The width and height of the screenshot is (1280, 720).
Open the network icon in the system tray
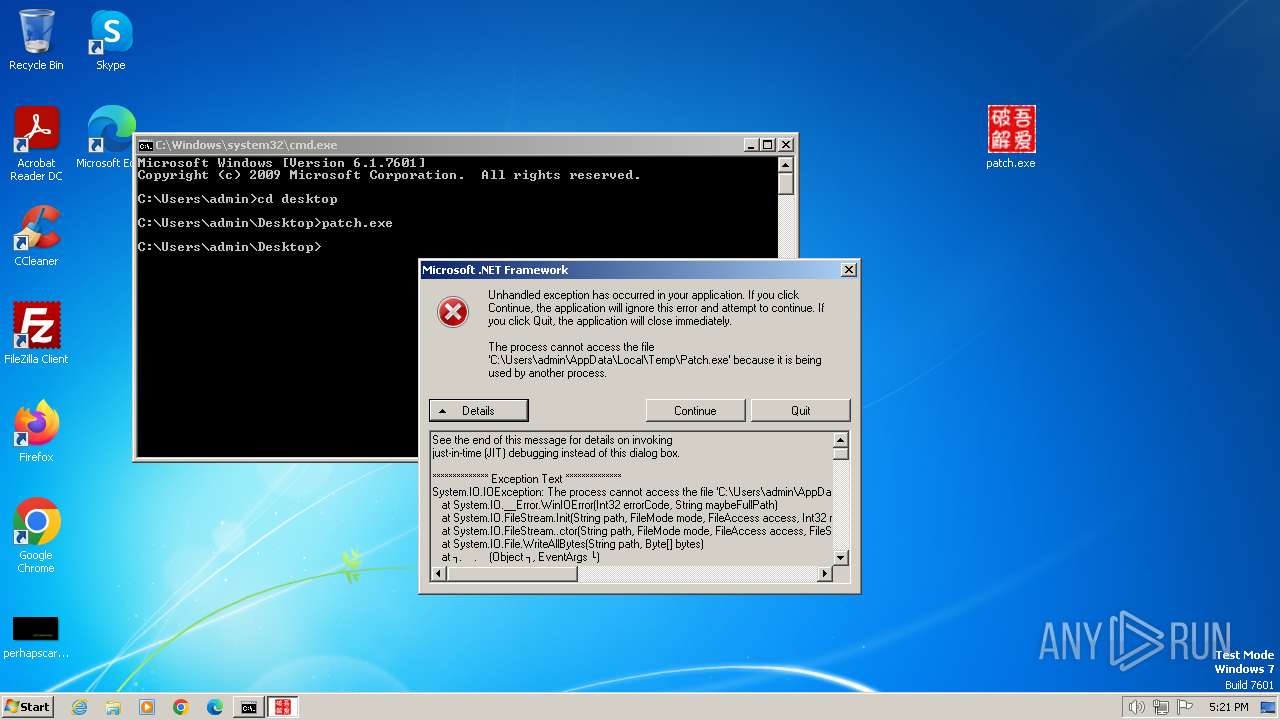tap(1160, 707)
